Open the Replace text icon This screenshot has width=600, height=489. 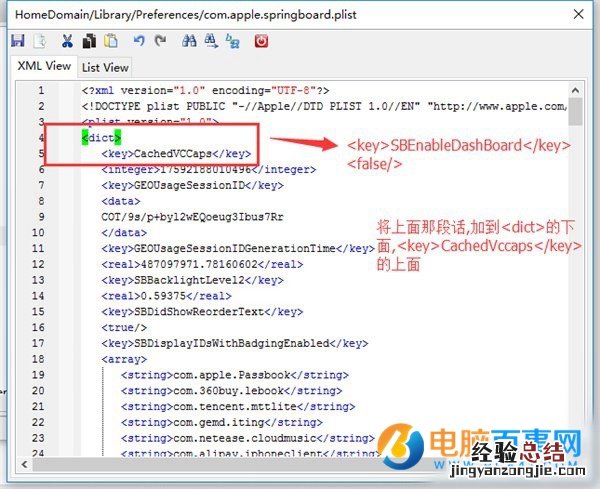[233, 41]
